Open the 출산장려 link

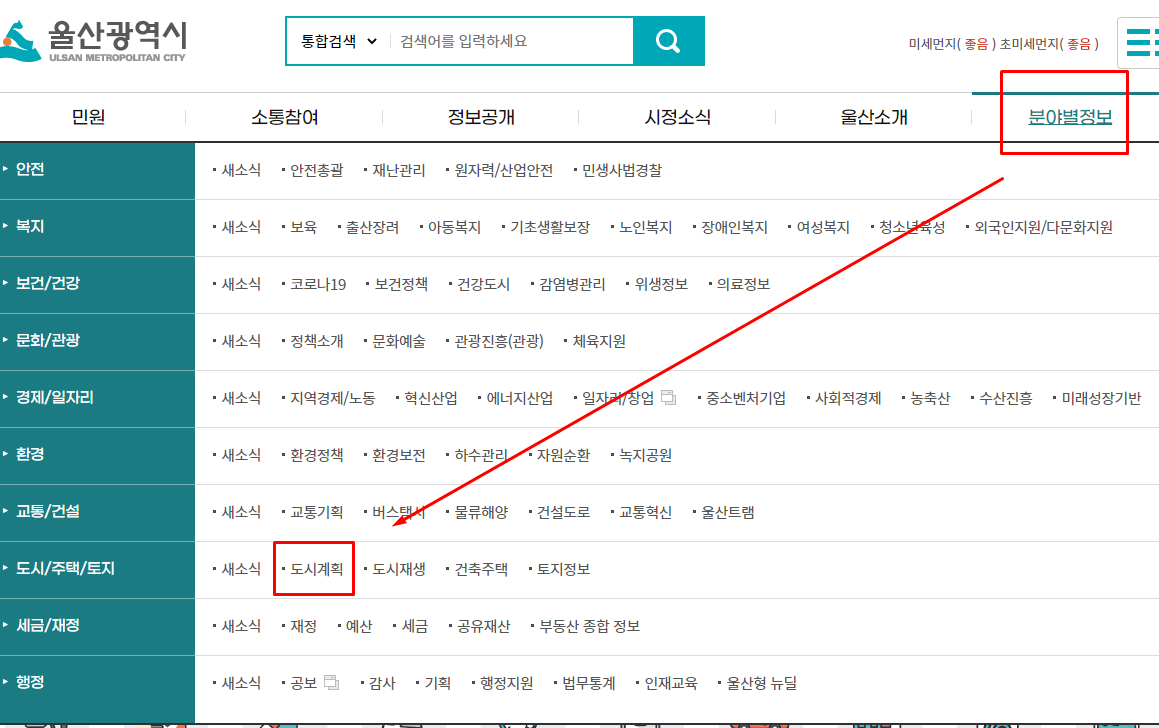pyautogui.click(x=373, y=227)
